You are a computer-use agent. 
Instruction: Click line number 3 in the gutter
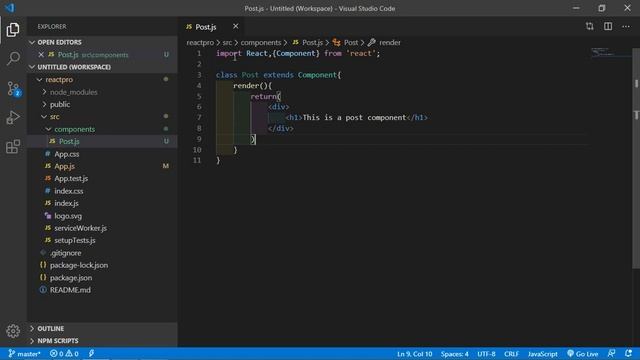tap(199, 75)
